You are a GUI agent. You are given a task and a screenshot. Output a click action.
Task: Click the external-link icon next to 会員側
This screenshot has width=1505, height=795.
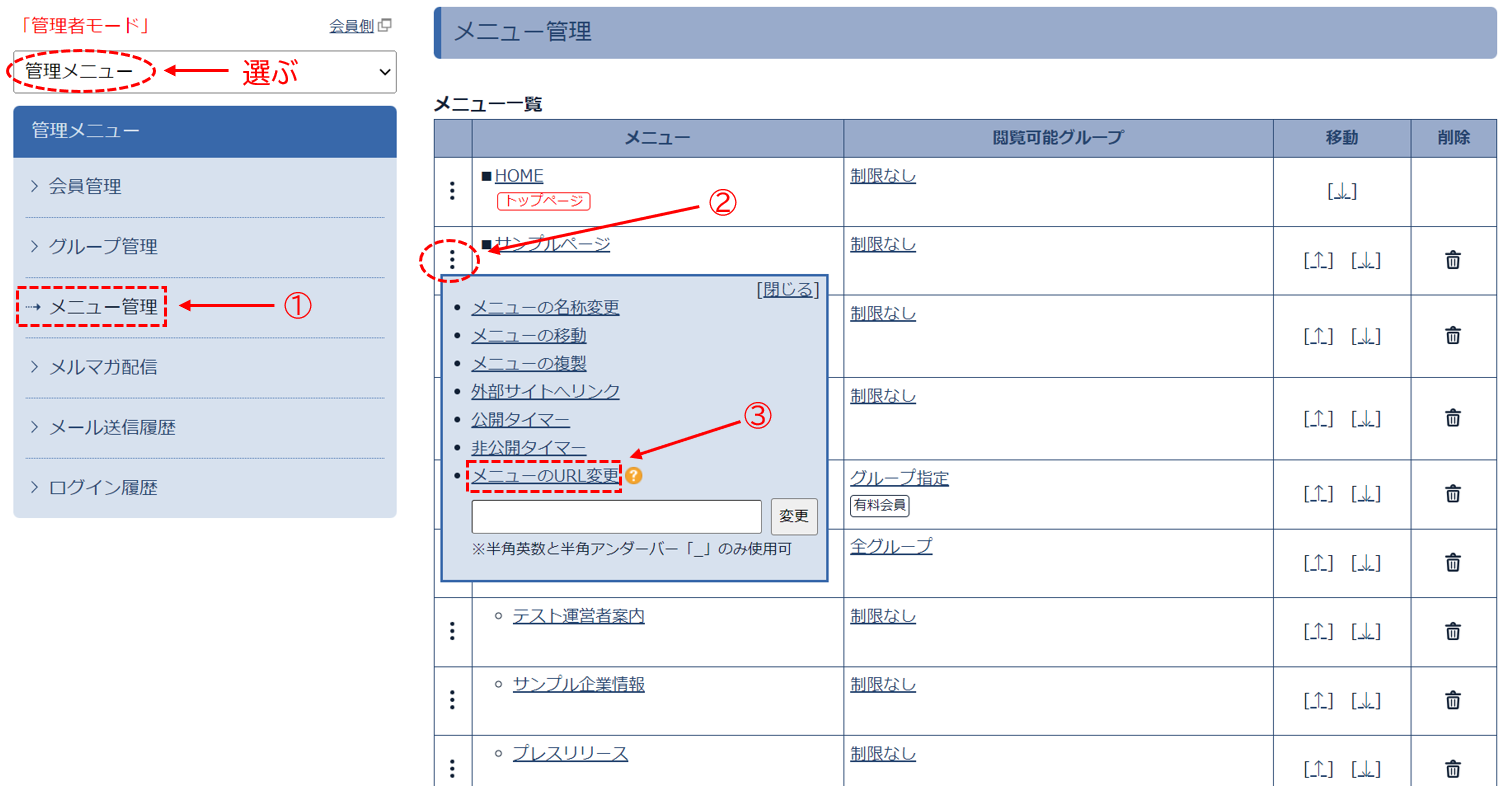tap(385, 26)
